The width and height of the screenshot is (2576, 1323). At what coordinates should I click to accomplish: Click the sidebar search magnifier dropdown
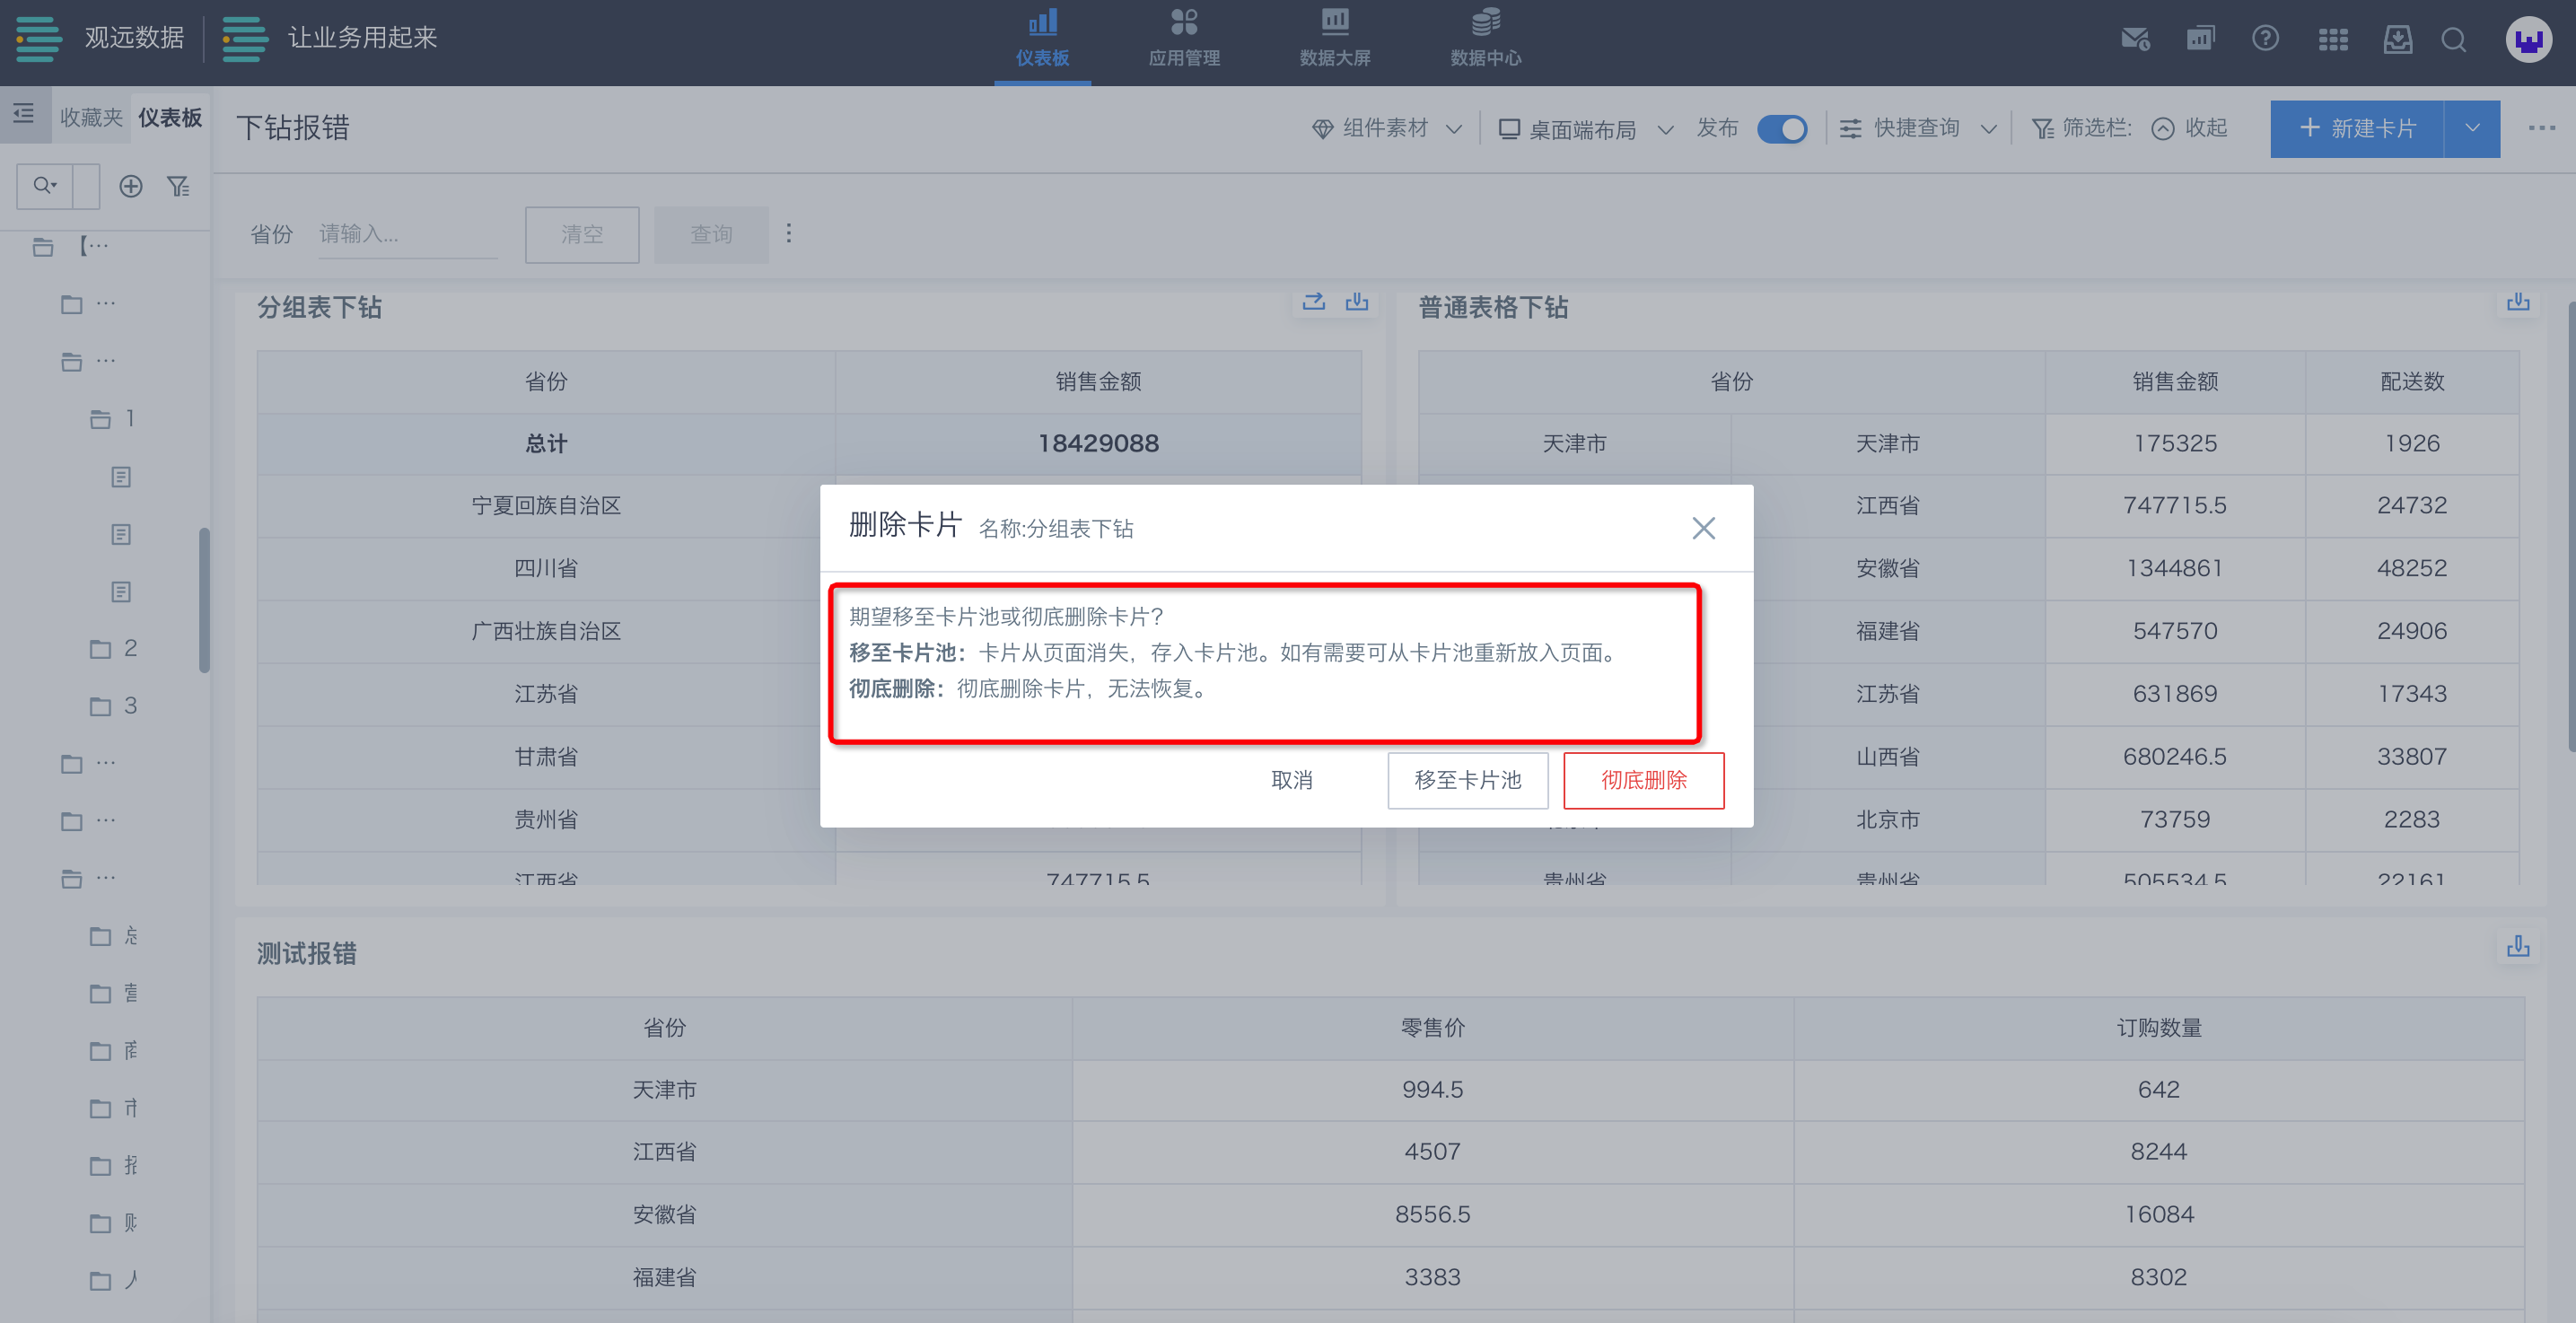(x=45, y=186)
